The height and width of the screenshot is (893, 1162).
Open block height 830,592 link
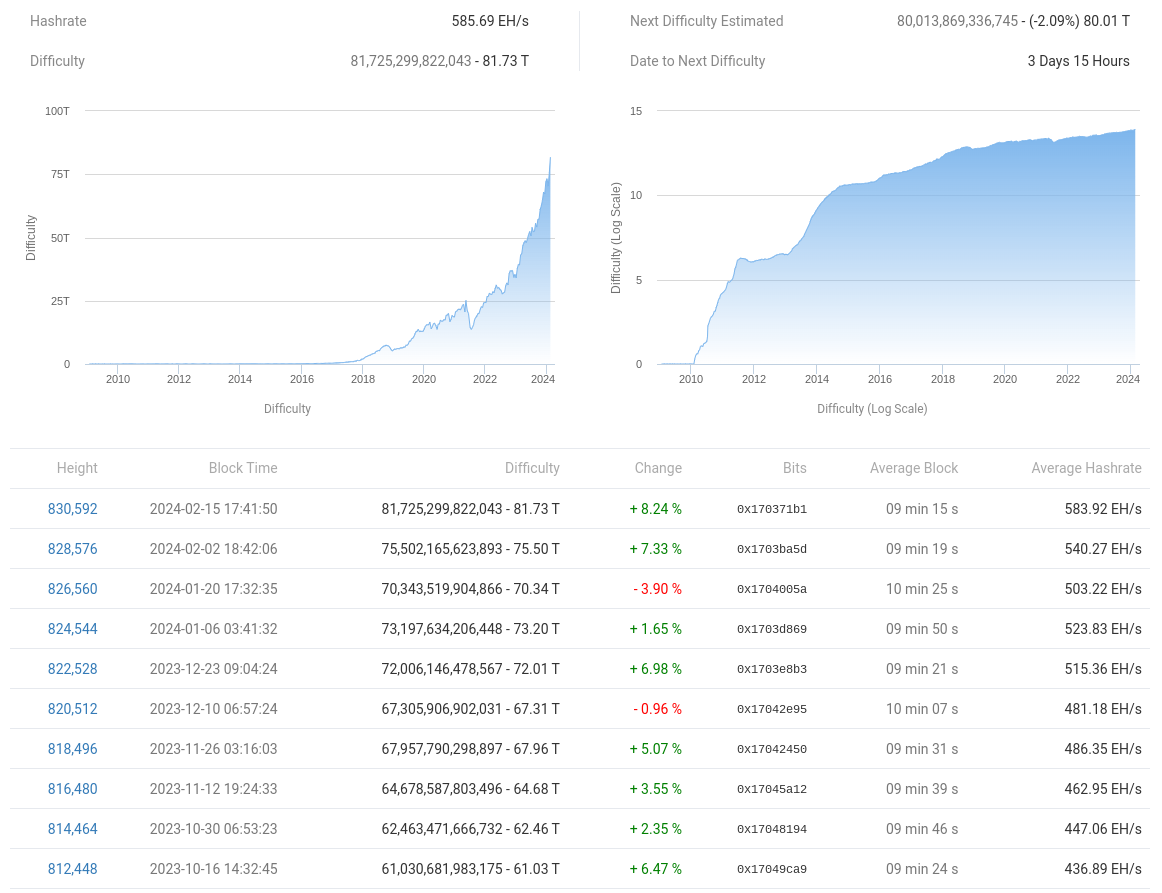73,509
